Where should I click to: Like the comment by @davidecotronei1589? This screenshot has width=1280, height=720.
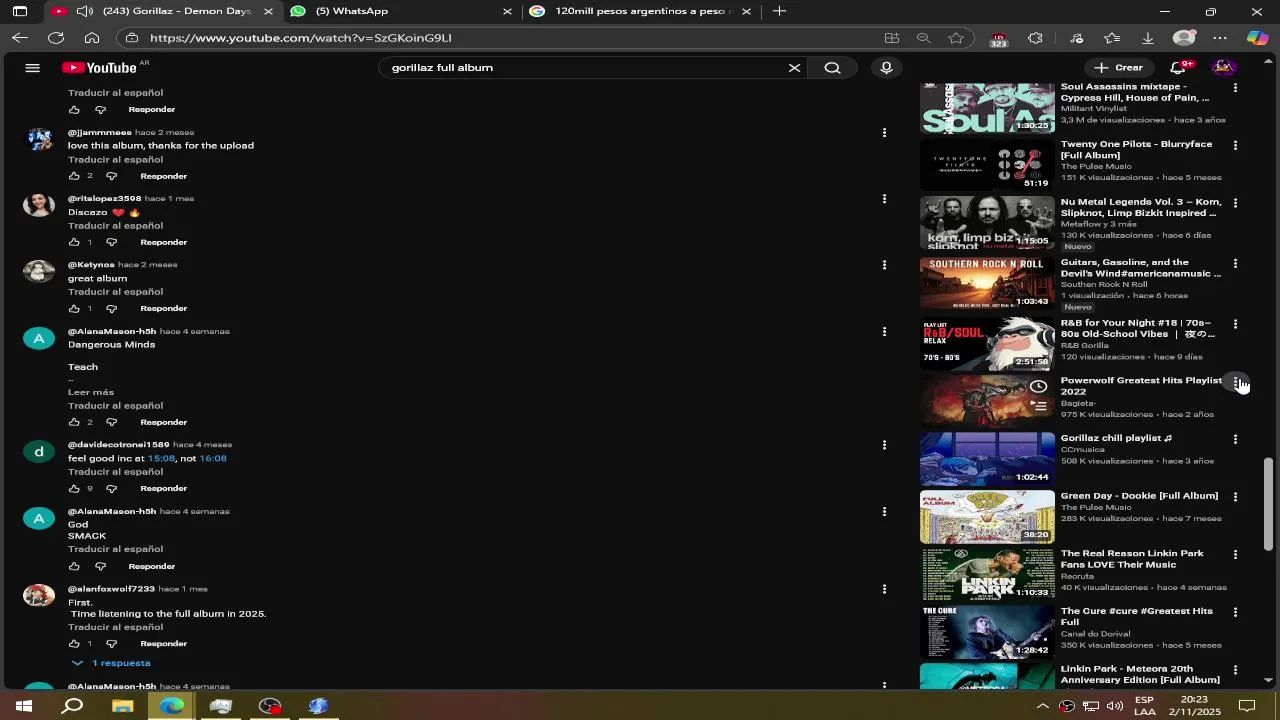(74, 488)
